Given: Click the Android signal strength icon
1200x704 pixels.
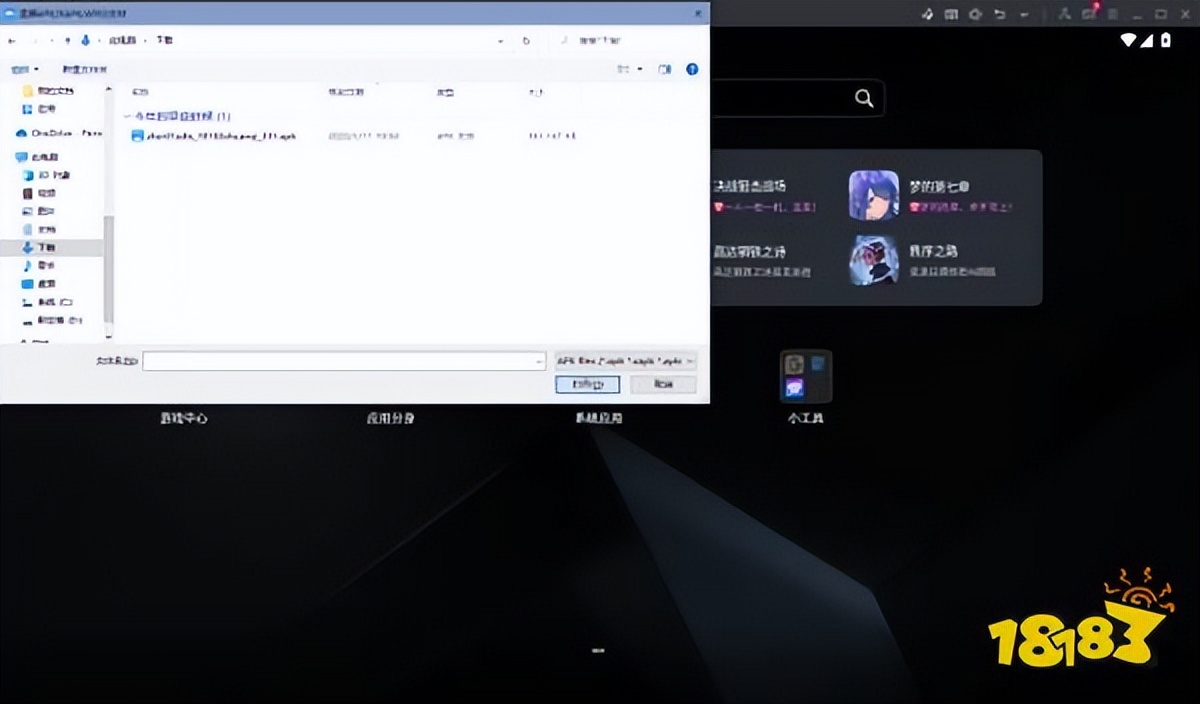Looking at the screenshot, I should 1148,41.
